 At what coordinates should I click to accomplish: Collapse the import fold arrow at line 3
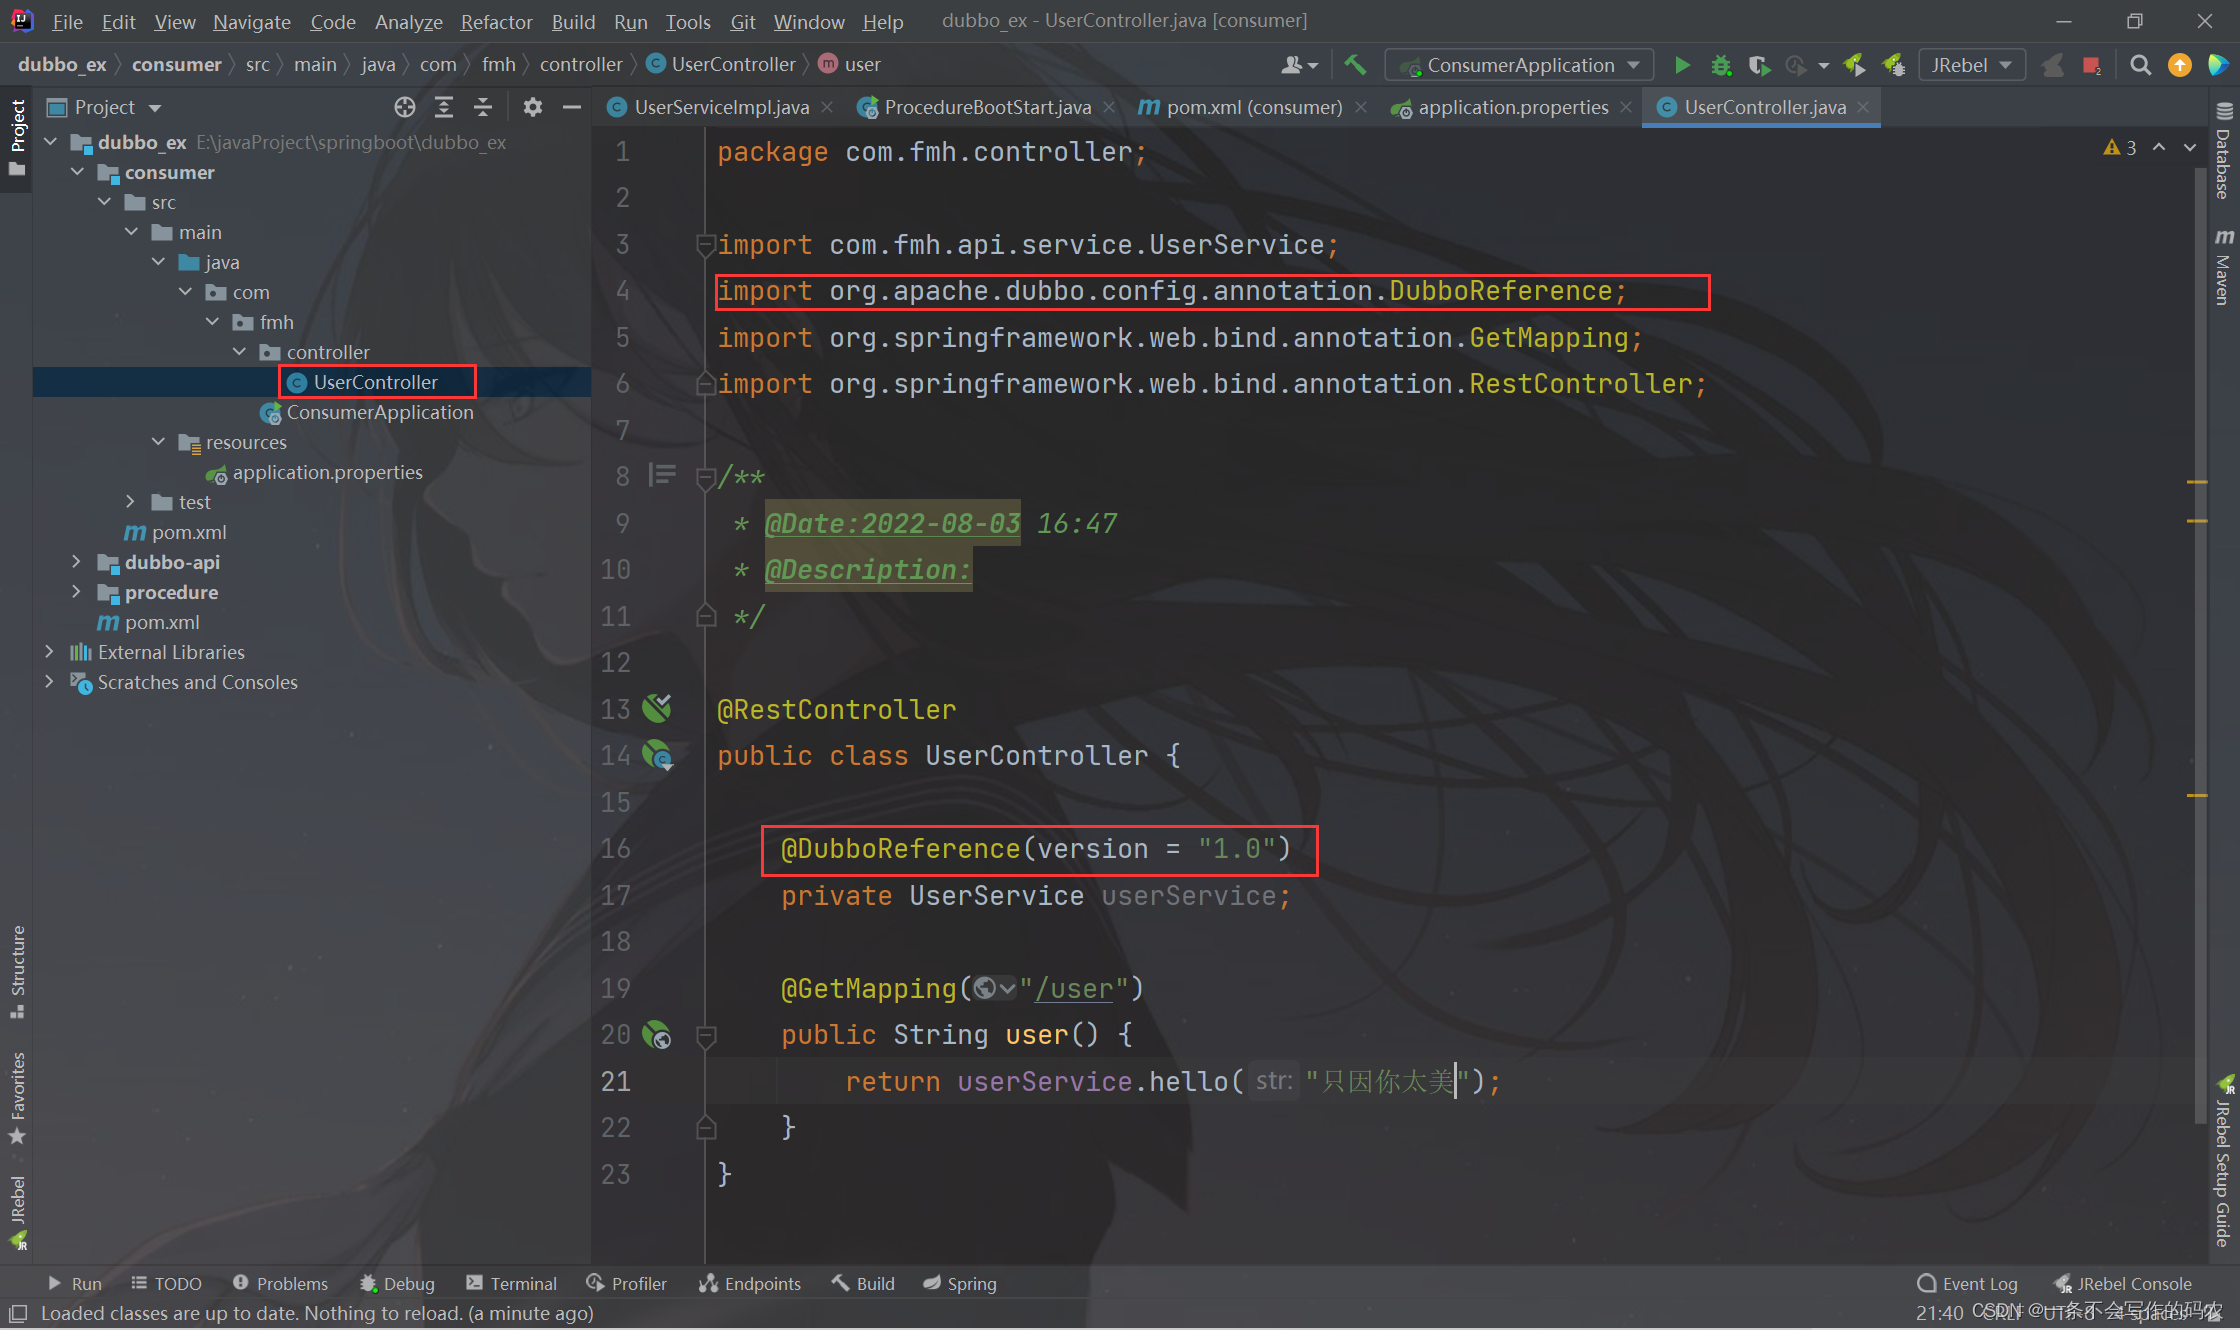coord(705,244)
